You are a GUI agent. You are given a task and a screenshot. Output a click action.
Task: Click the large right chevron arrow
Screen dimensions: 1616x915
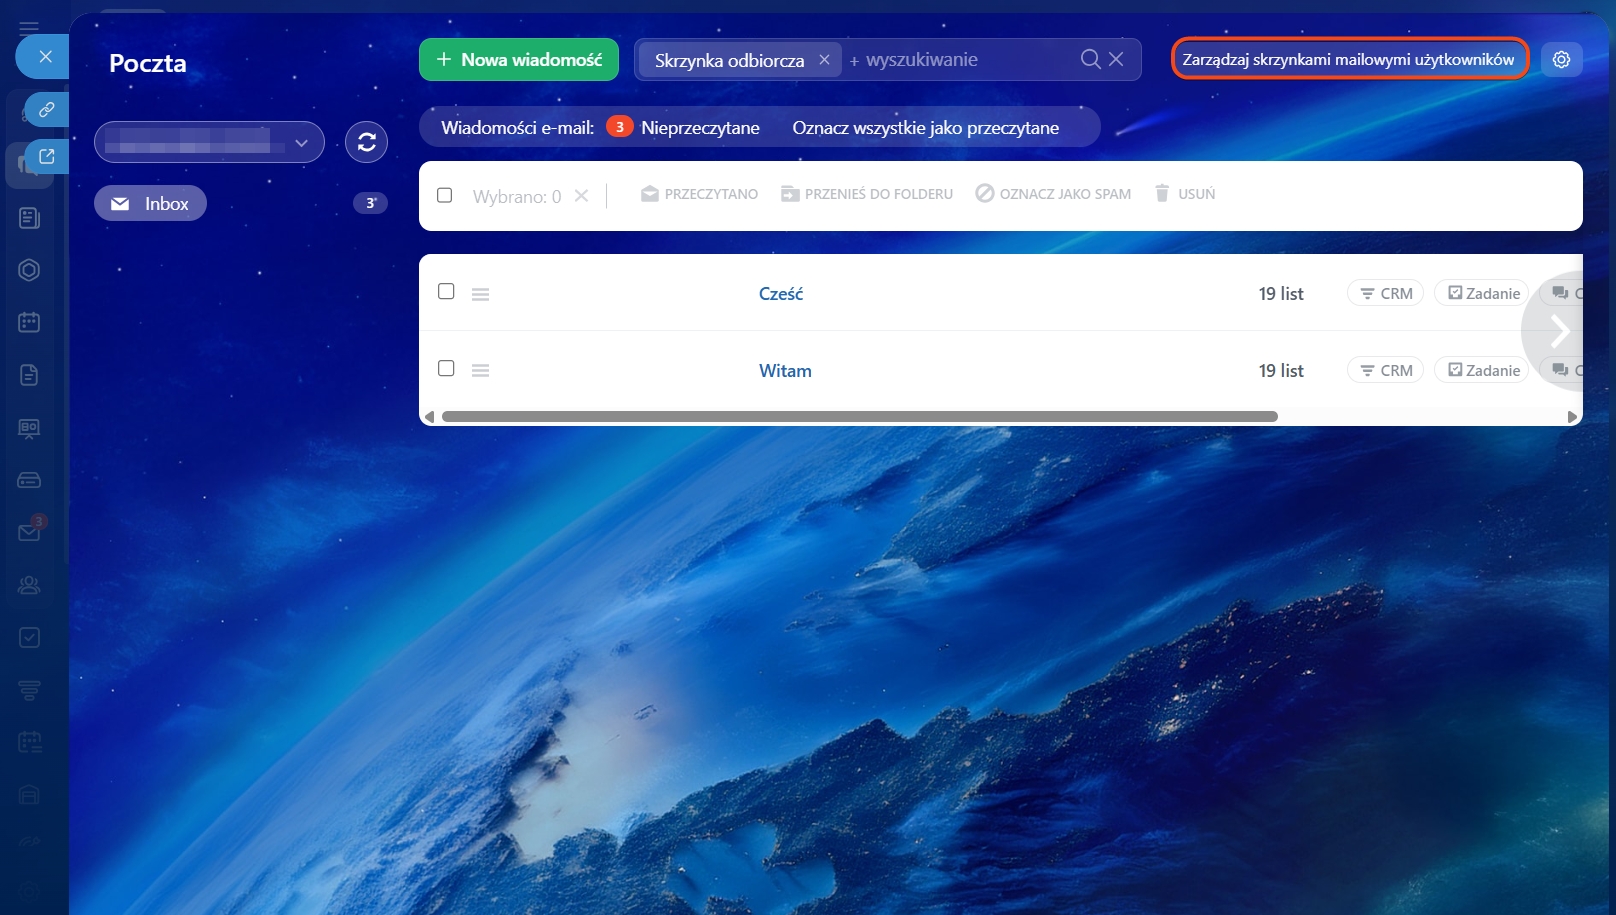1558,330
